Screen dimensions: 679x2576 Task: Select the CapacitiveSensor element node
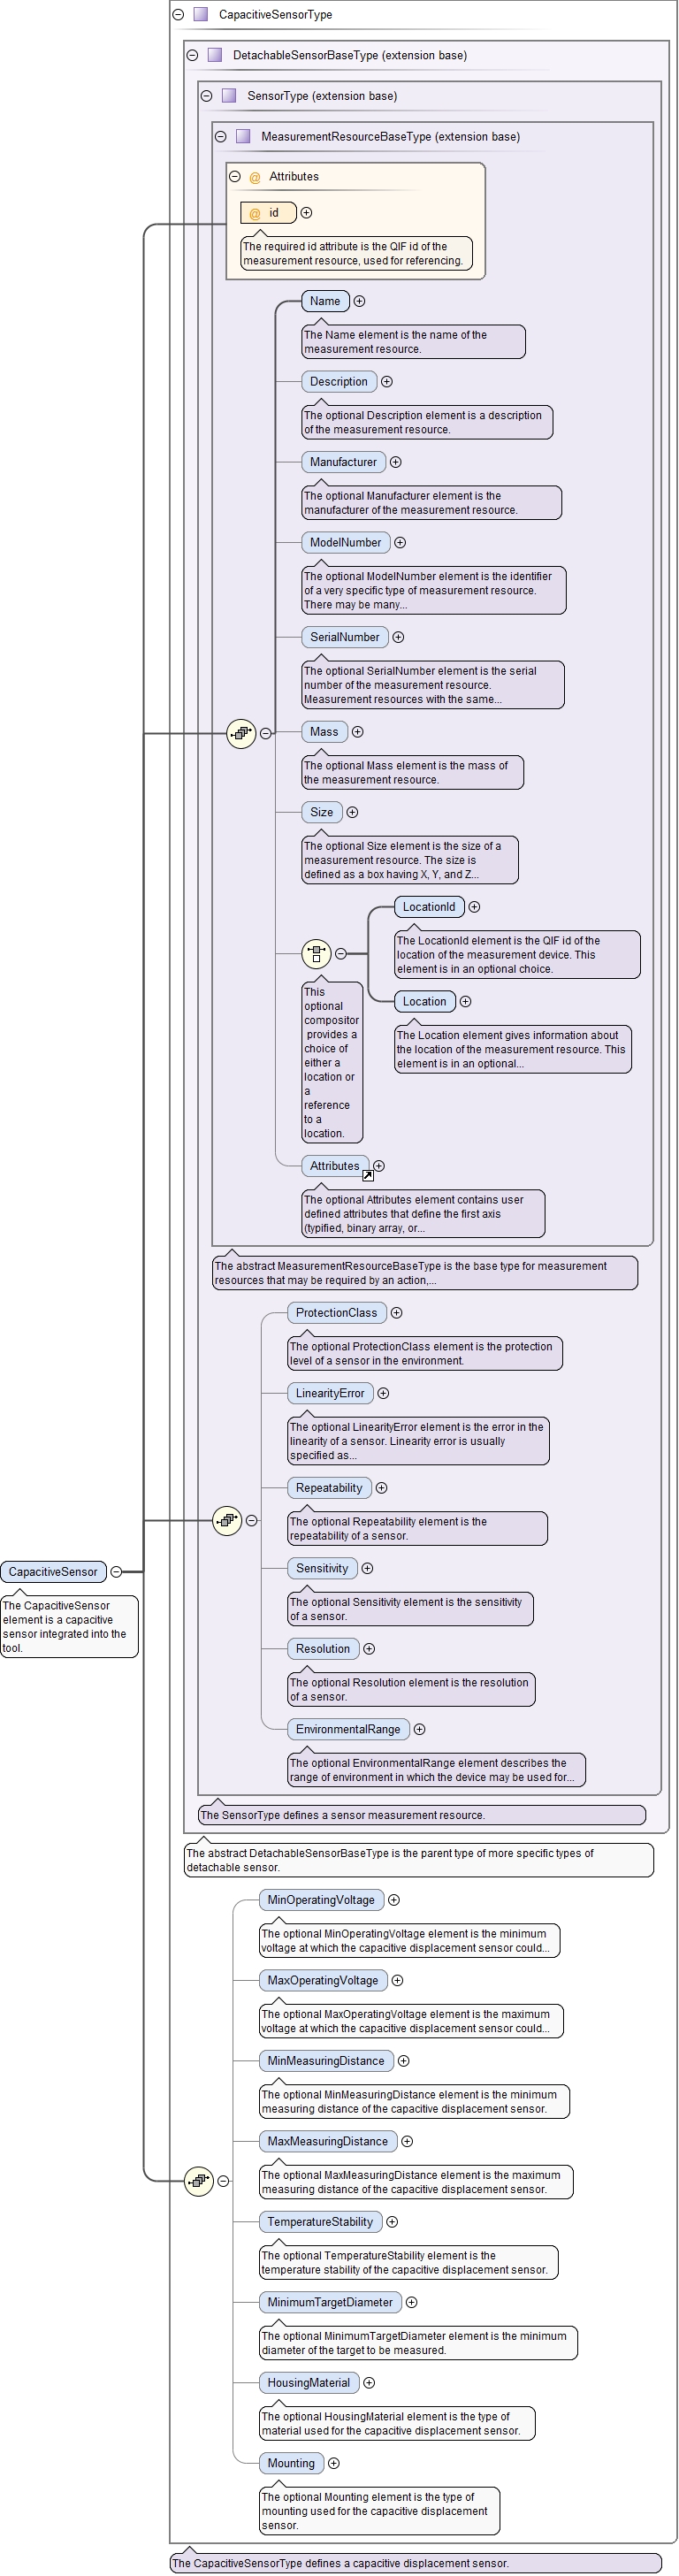(x=53, y=1572)
